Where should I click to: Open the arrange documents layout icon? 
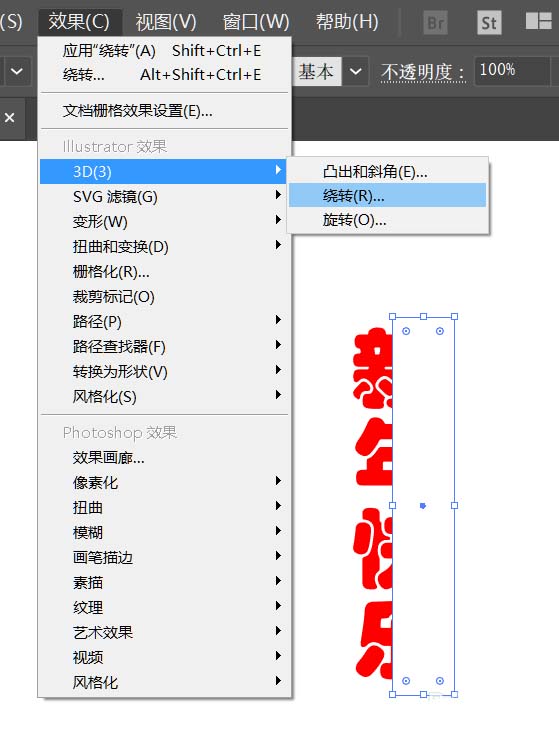click(x=539, y=21)
